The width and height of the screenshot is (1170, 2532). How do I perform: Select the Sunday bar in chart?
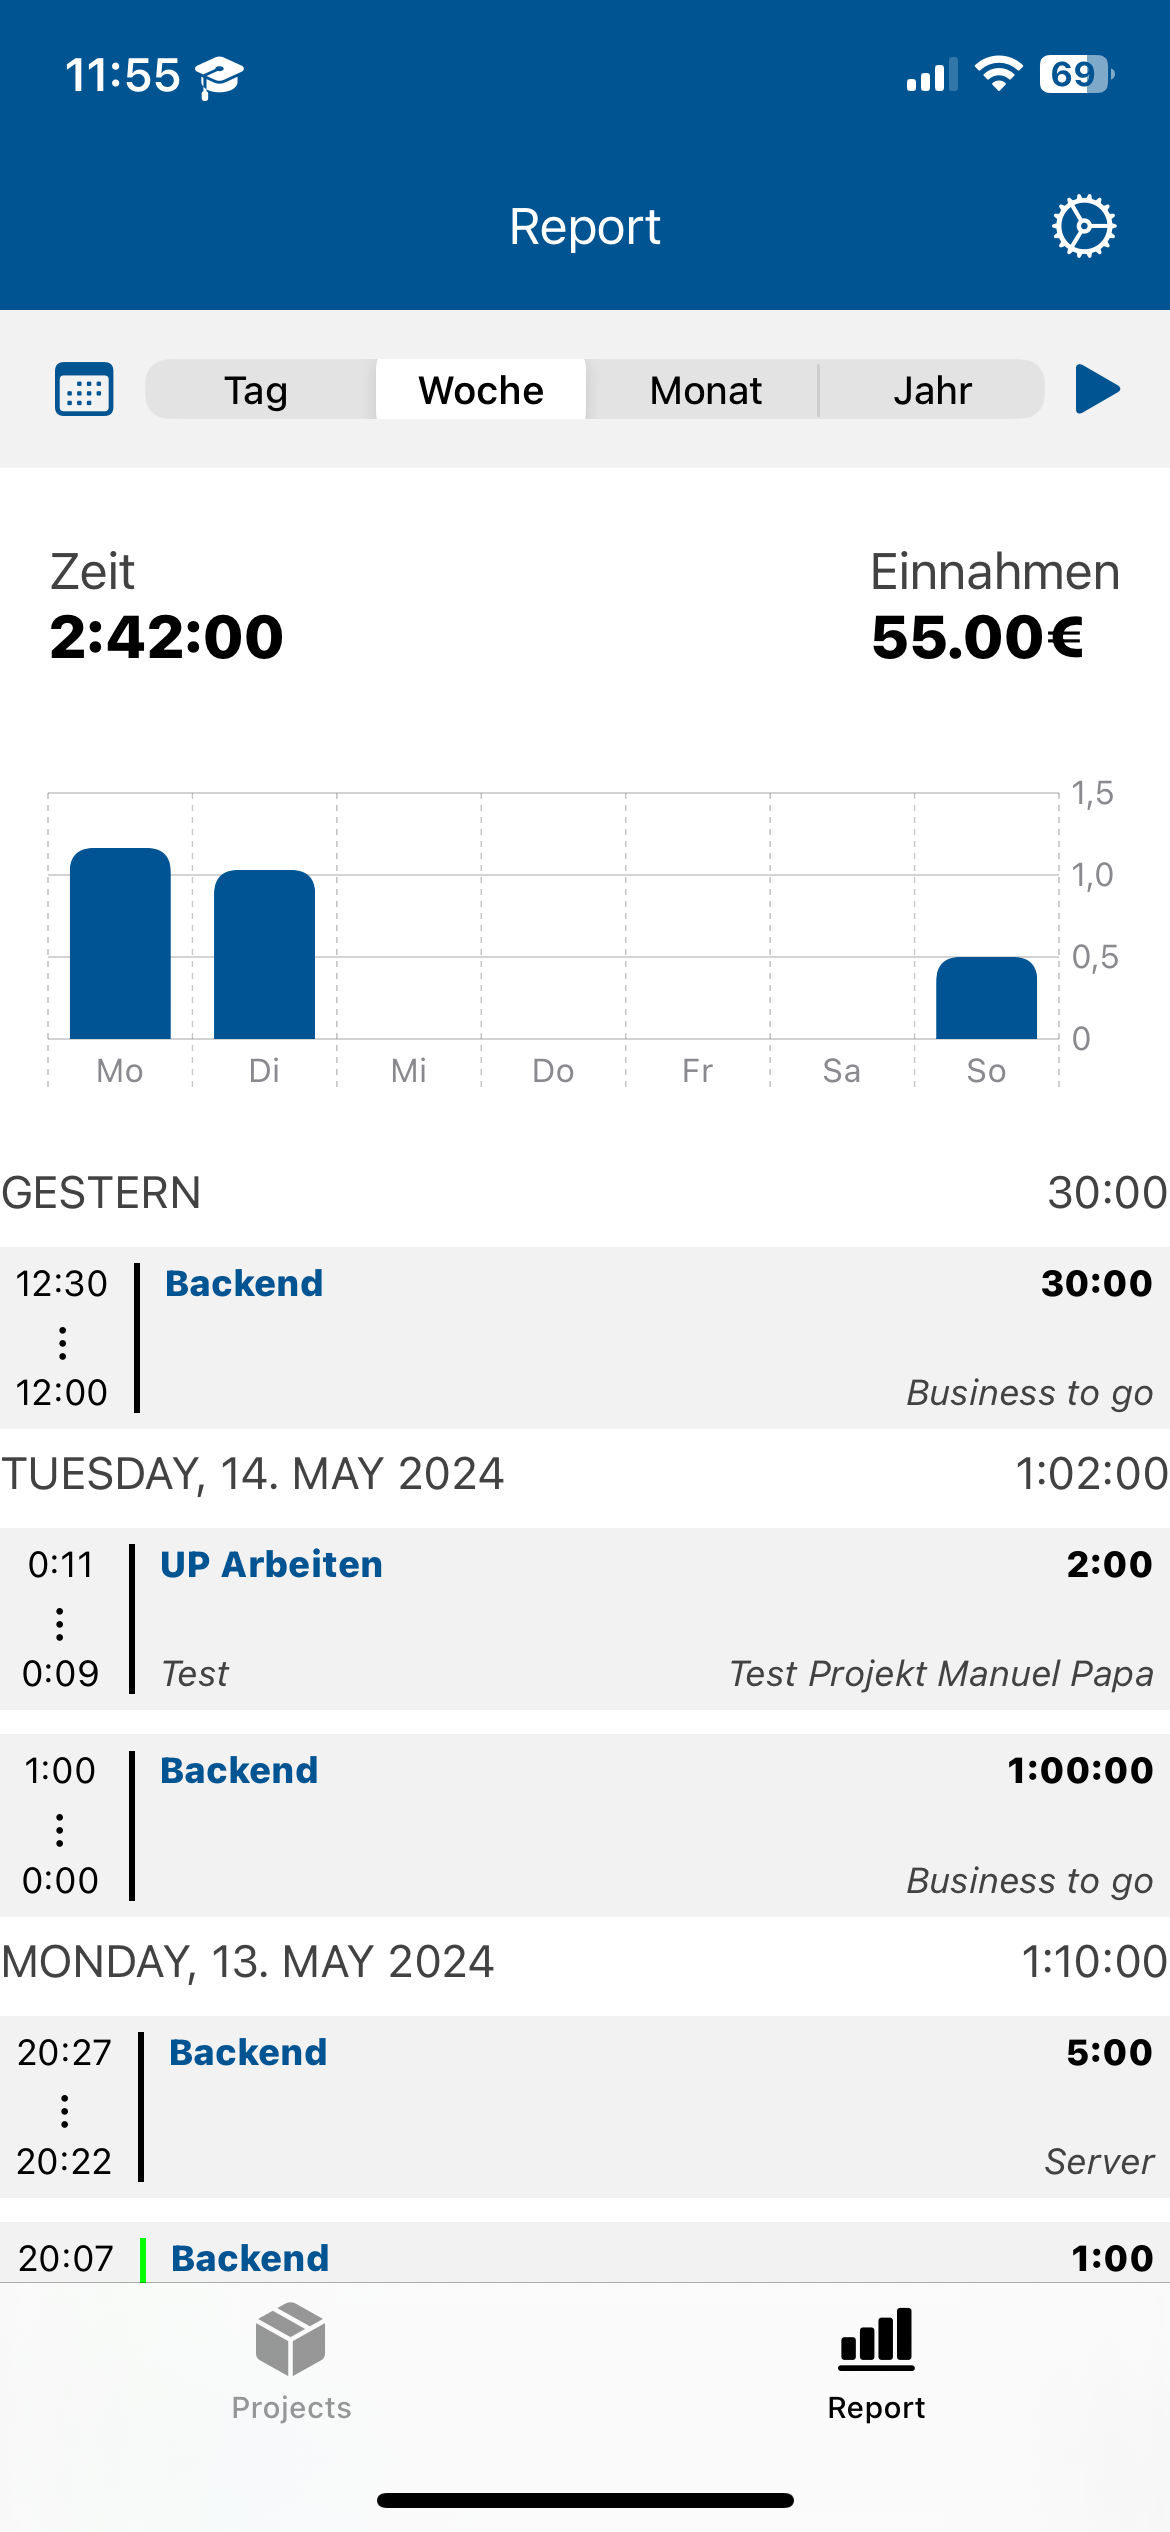[x=986, y=998]
